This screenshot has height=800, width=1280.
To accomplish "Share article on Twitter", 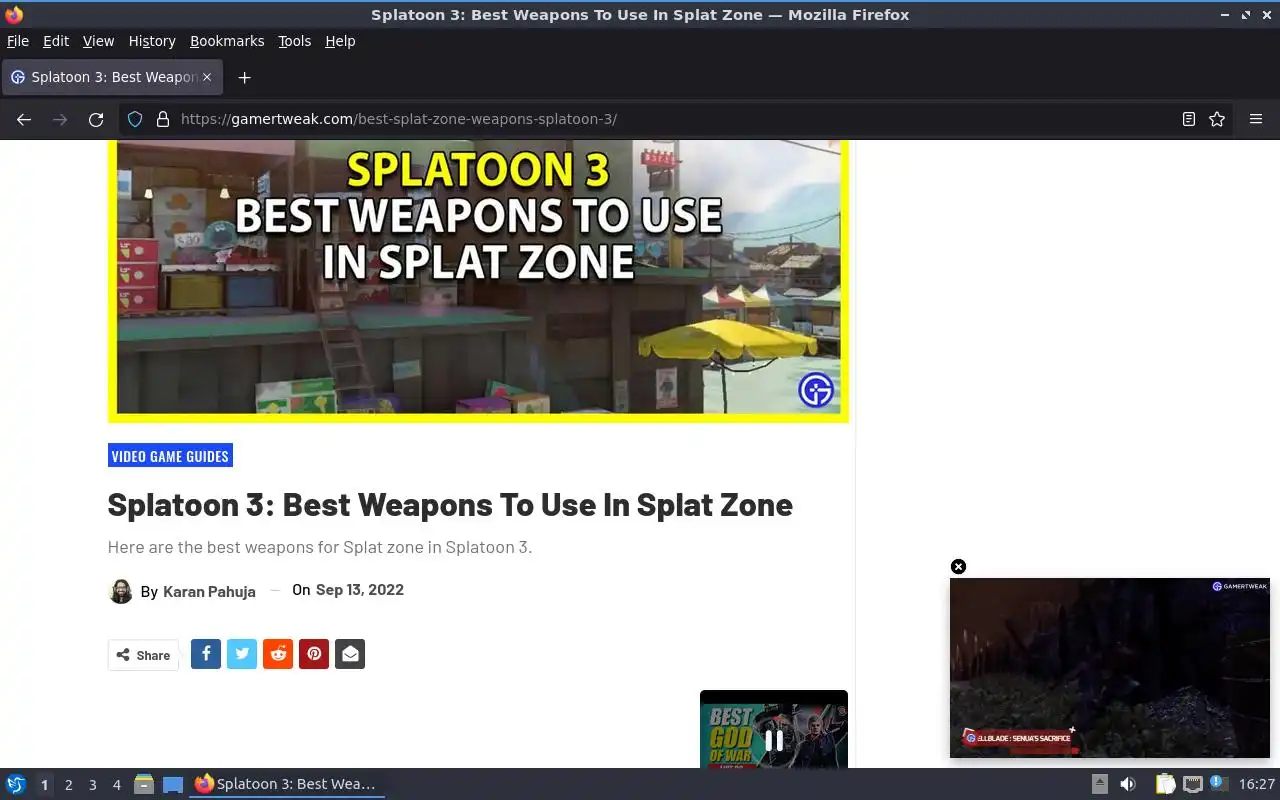I will 242,654.
